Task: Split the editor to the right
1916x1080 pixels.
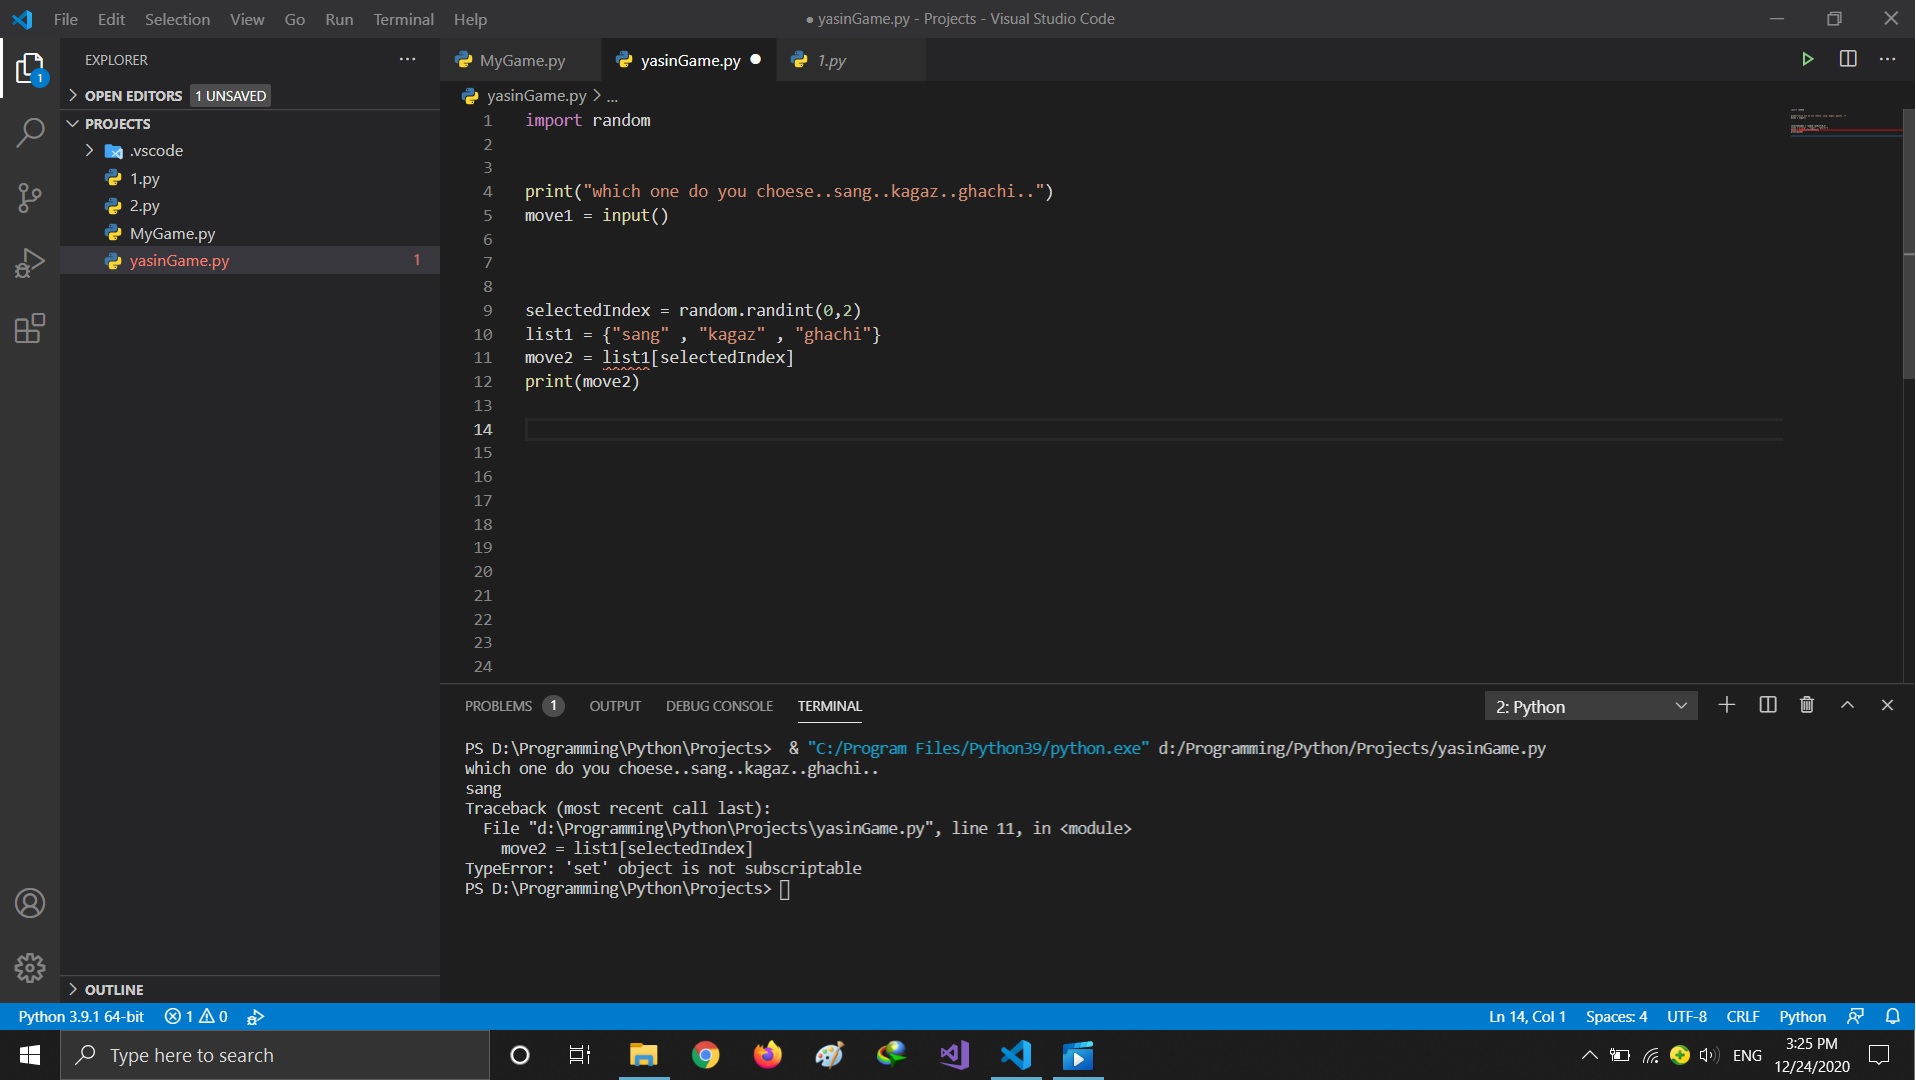Action: click(1848, 59)
